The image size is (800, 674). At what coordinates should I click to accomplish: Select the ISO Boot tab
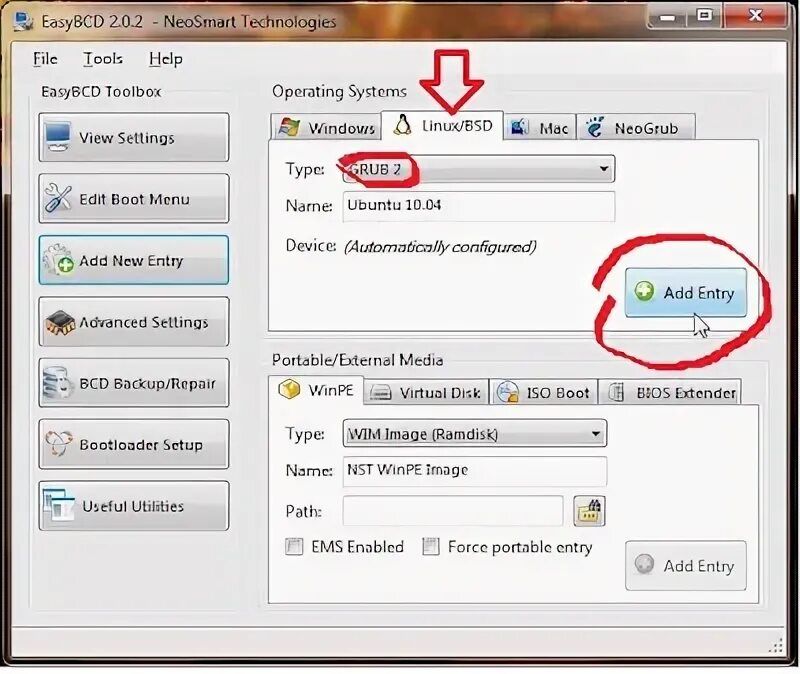pyautogui.click(x=543, y=392)
